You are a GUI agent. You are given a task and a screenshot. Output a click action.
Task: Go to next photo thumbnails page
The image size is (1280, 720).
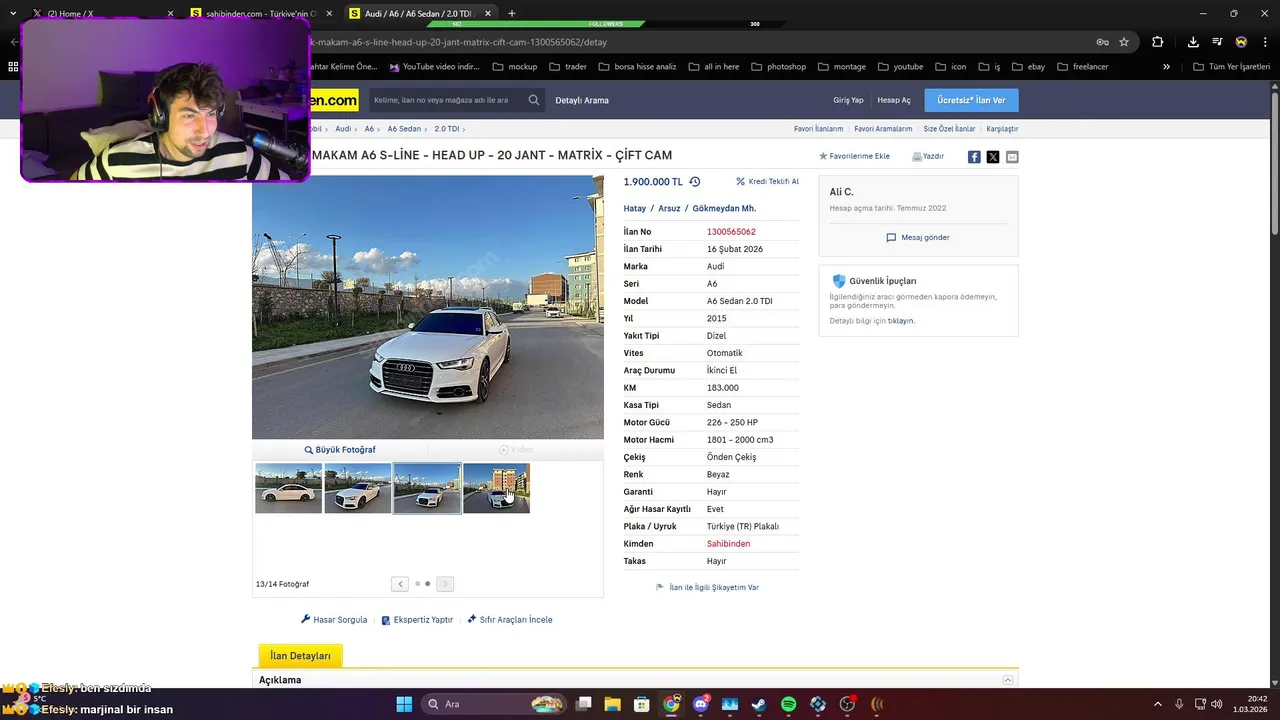pos(445,584)
